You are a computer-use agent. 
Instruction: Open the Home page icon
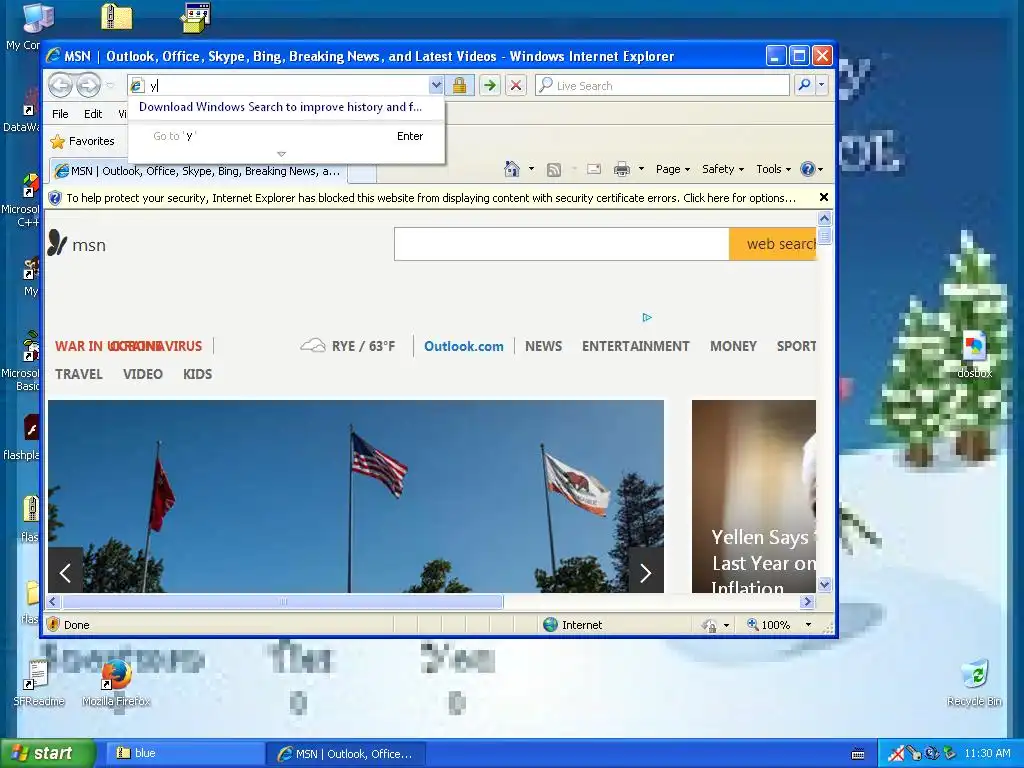512,169
